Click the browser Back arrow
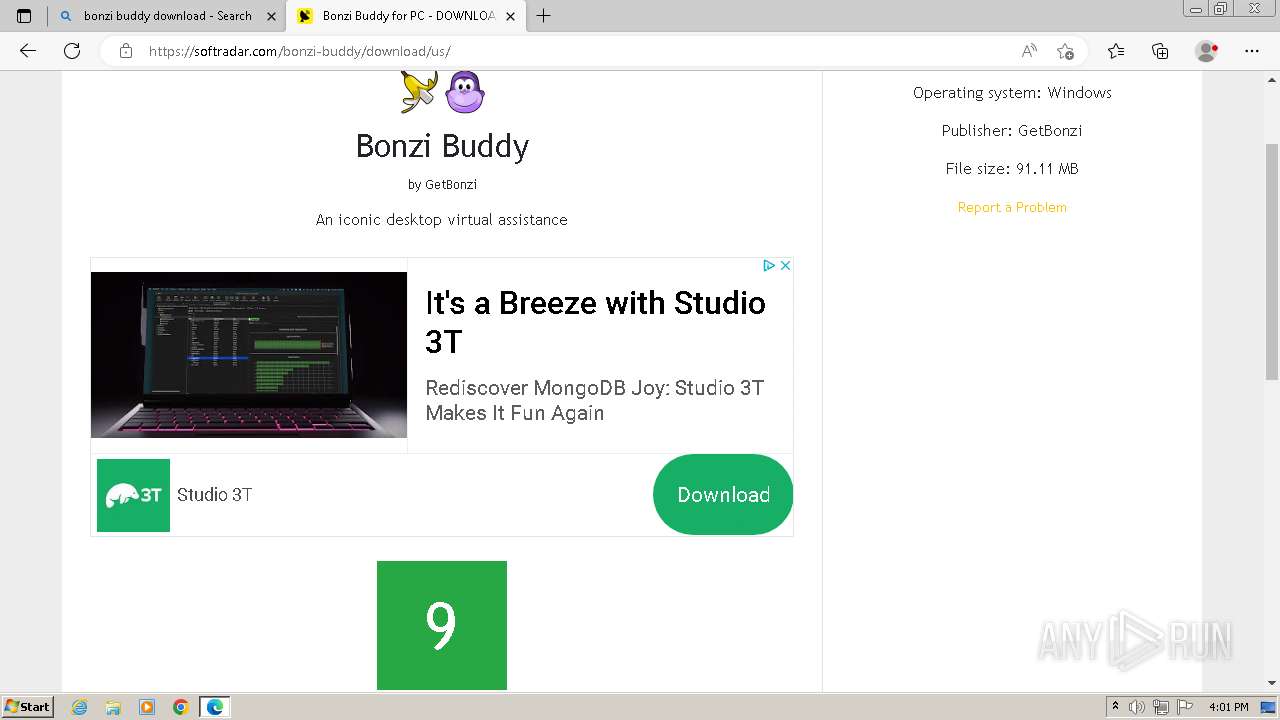 28,51
